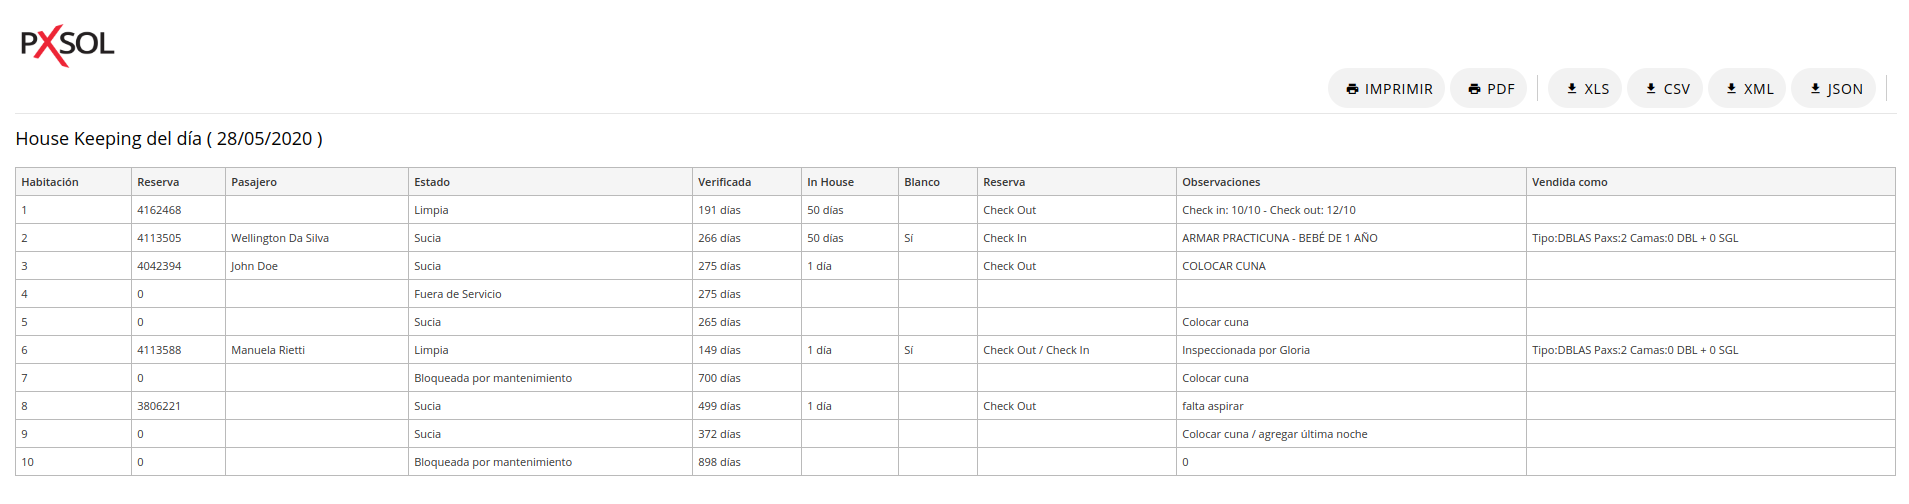Click the printer icon on PDF

coord(1474,89)
